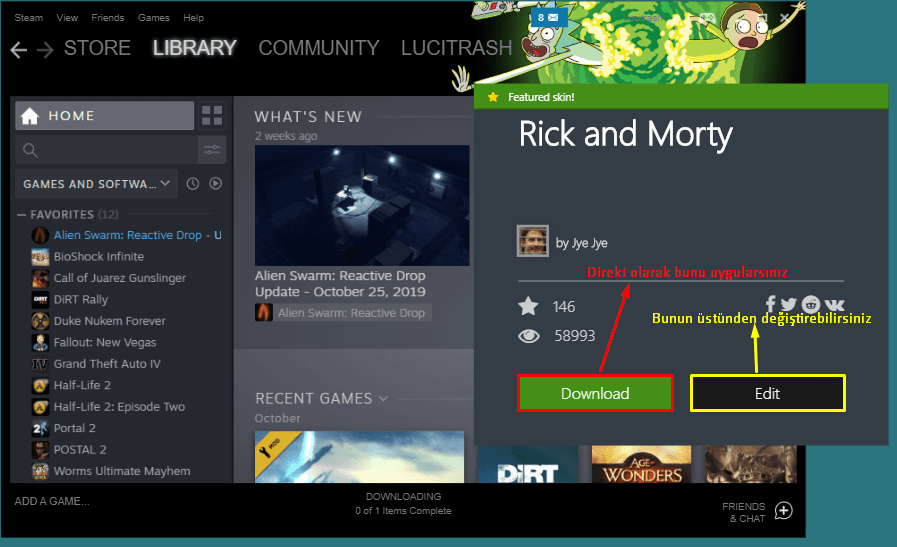Viewport: 897px width, 547px height.
Task: Click Add a Game
Action: (x=52, y=501)
